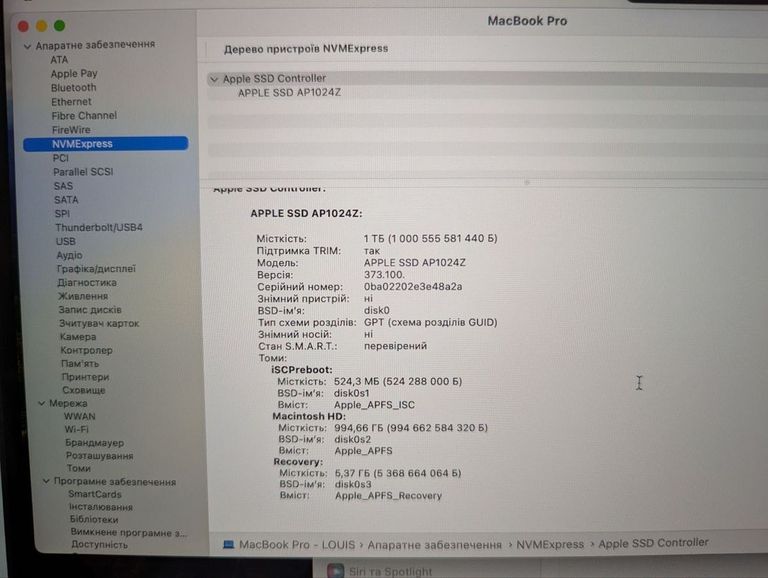Click the Recovery volume heading

coord(298,462)
